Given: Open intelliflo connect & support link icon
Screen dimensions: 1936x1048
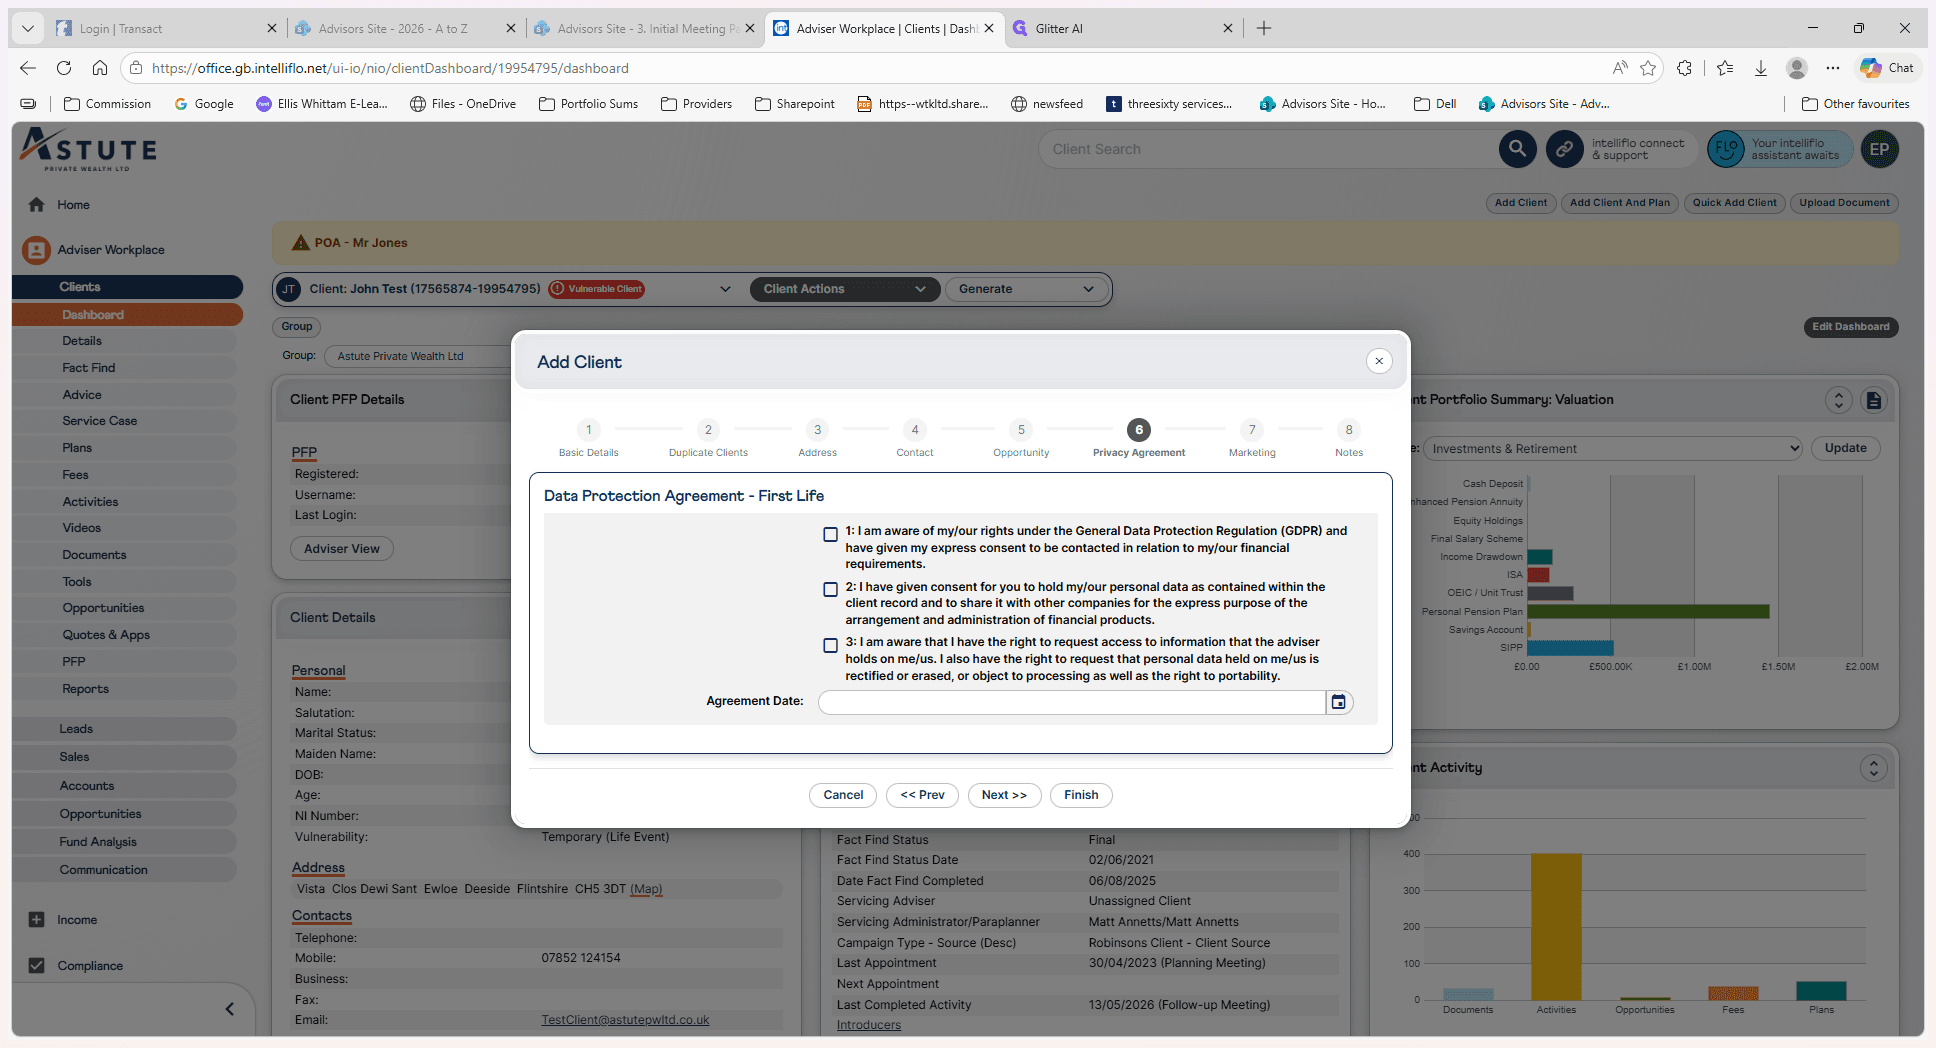Looking at the screenshot, I should coord(1564,149).
